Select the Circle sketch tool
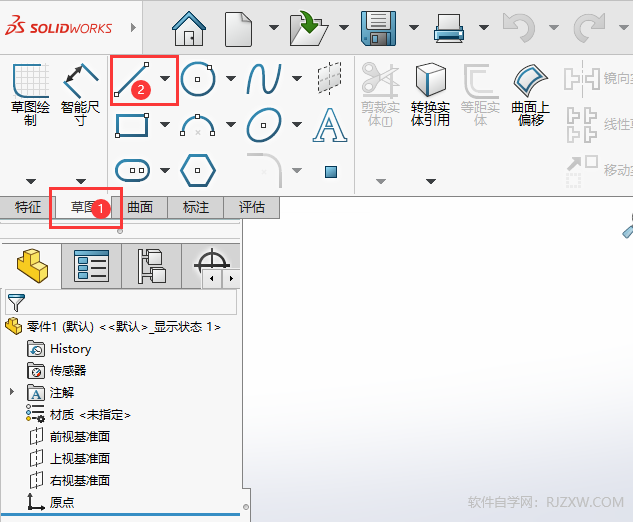 pos(197,79)
